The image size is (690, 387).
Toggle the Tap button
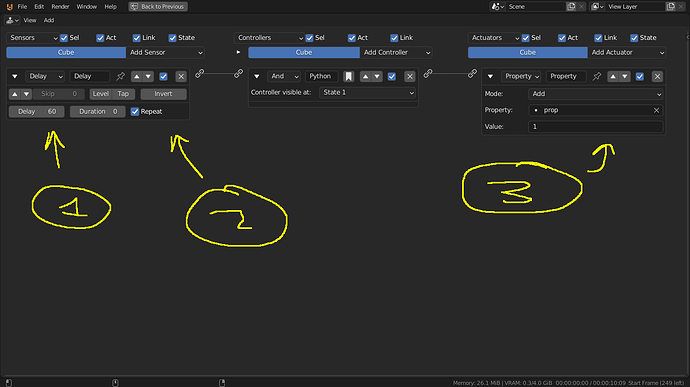click(x=123, y=94)
